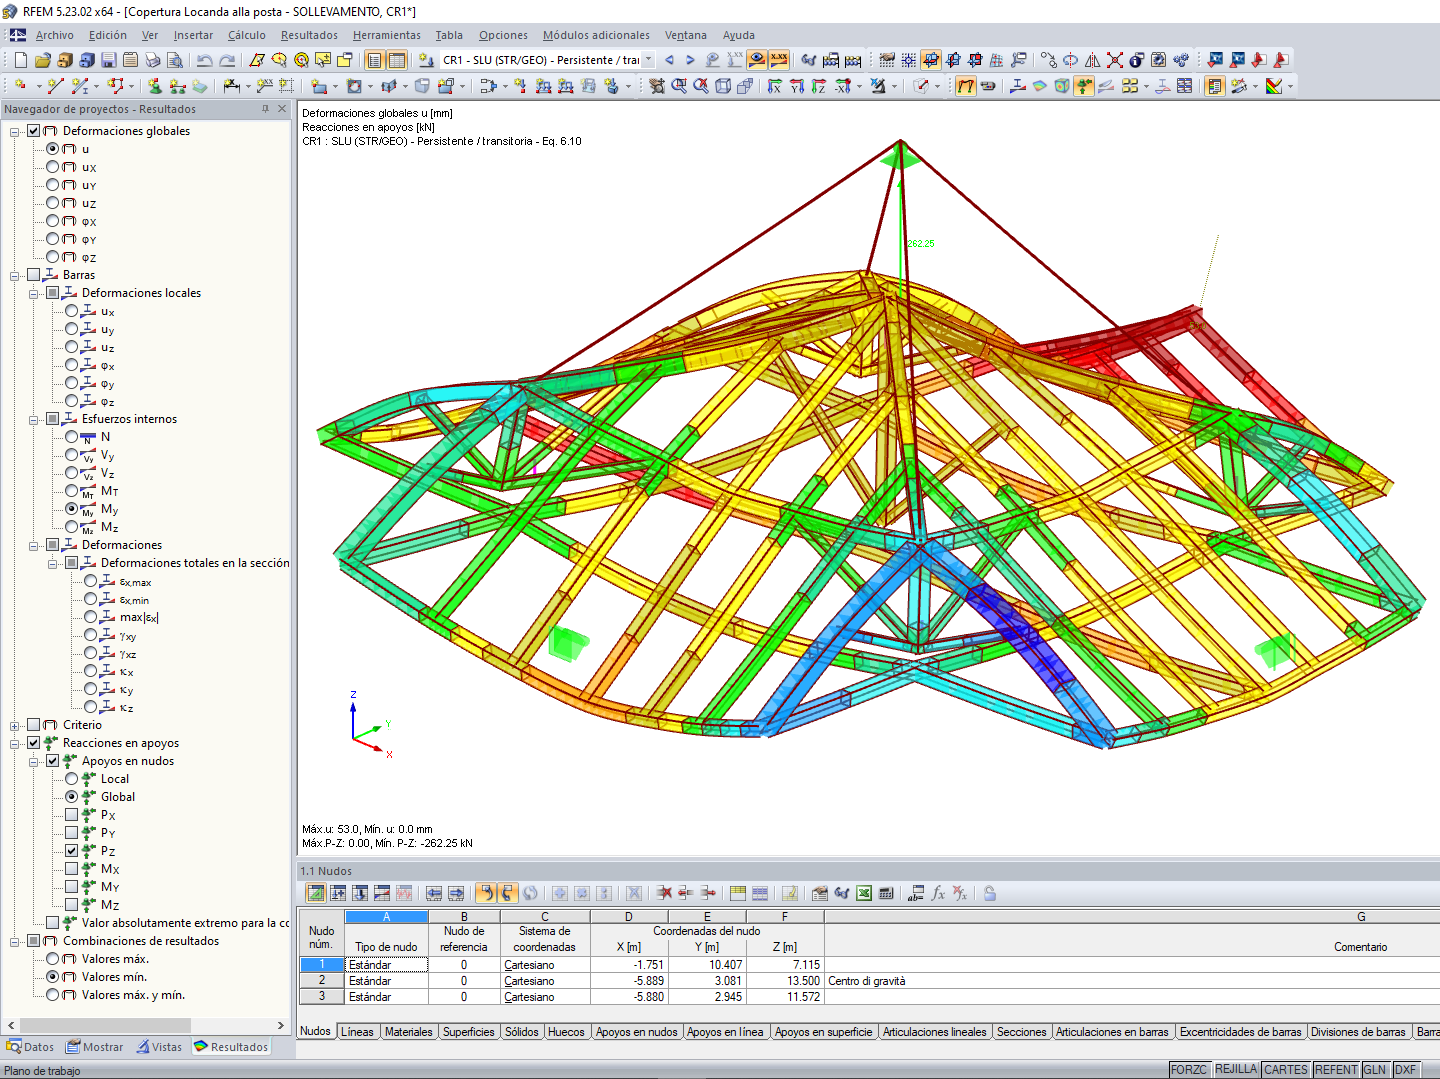1440x1079 pixels.
Task: Click the Print icon in toolbar
Action: 152,60
